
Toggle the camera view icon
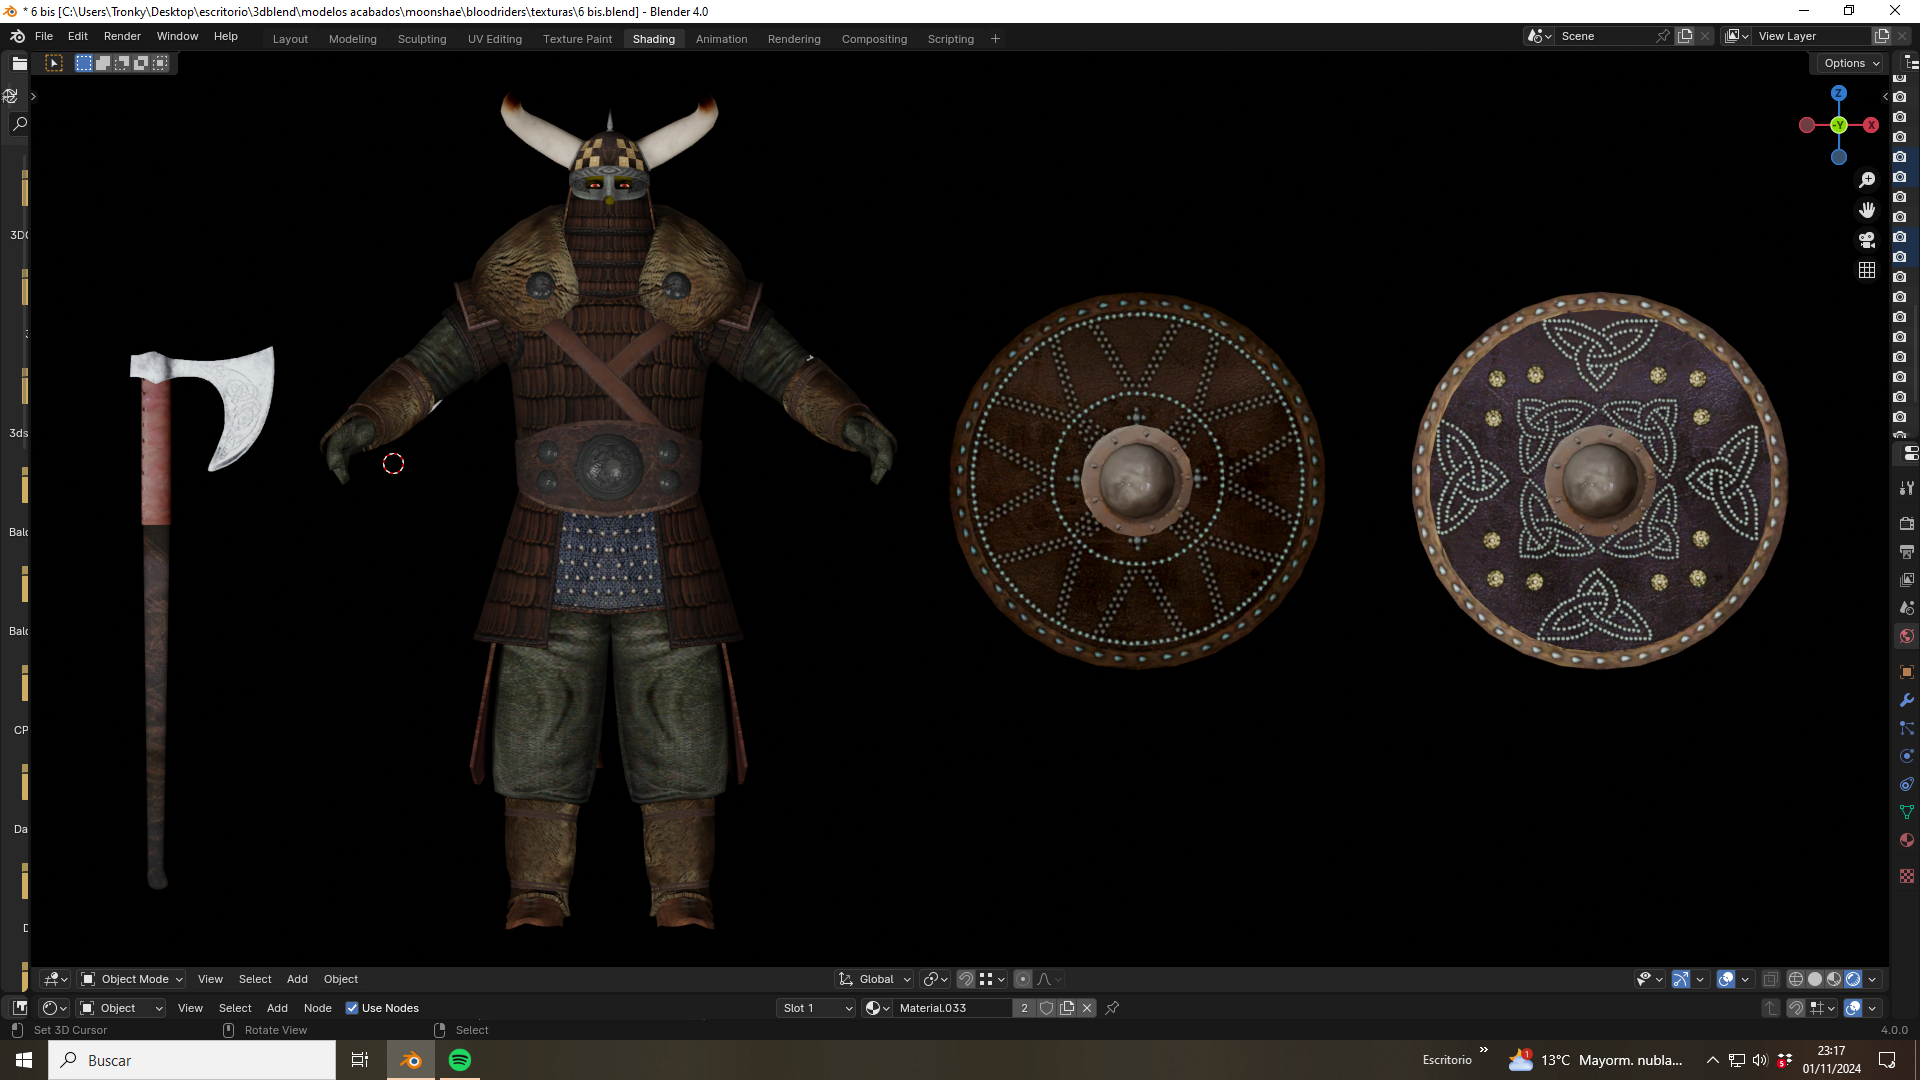(1866, 240)
